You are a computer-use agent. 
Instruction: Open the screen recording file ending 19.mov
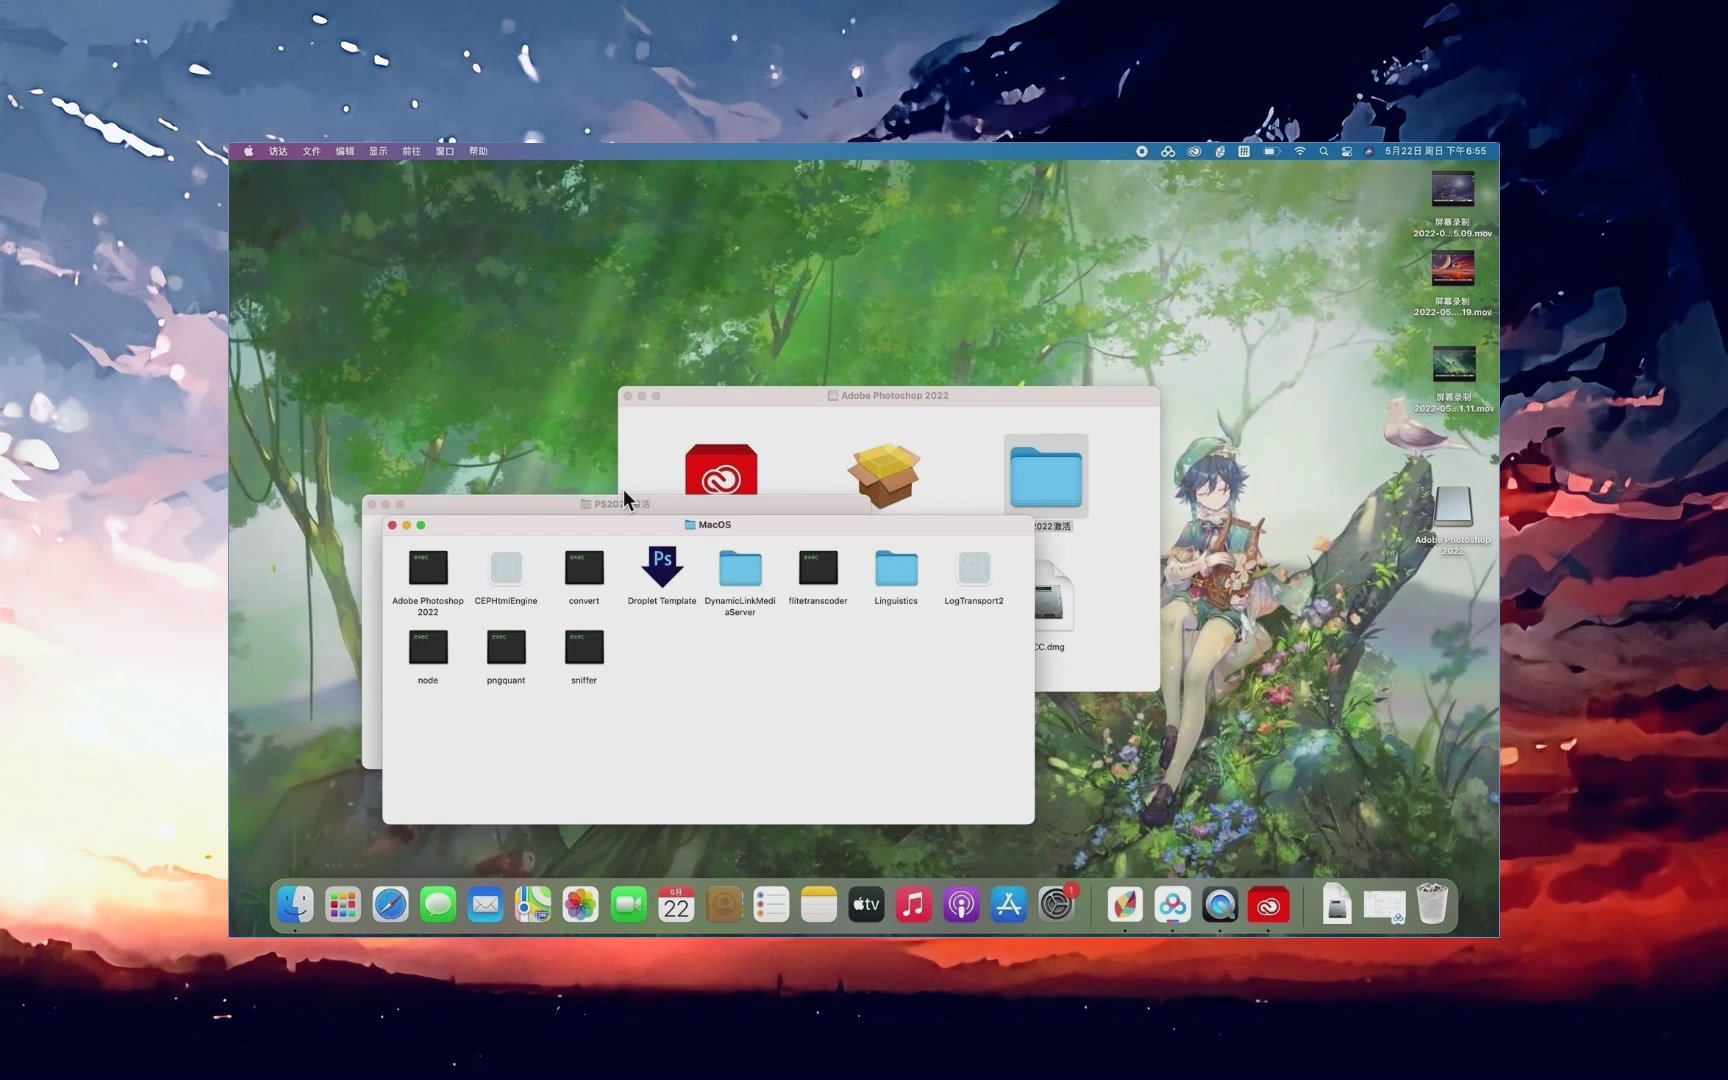(1453, 269)
